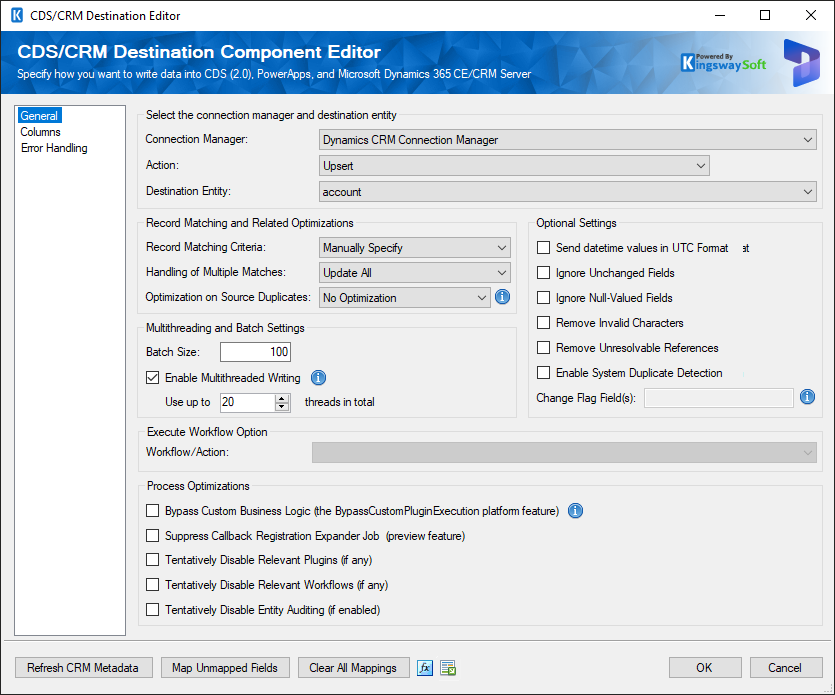Click the K app icon in the title bar
Screen dimensions: 835x695
[x=17, y=15]
